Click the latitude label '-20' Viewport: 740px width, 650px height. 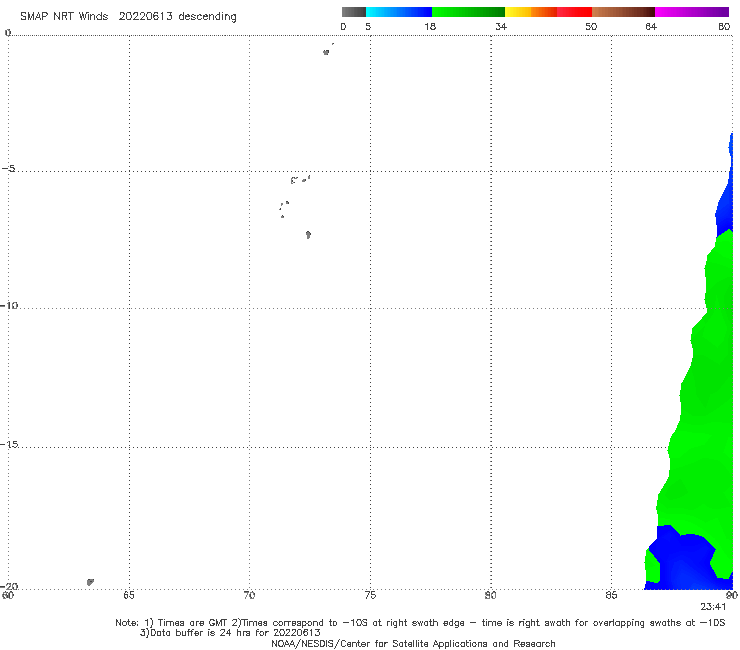click(9, 586)
